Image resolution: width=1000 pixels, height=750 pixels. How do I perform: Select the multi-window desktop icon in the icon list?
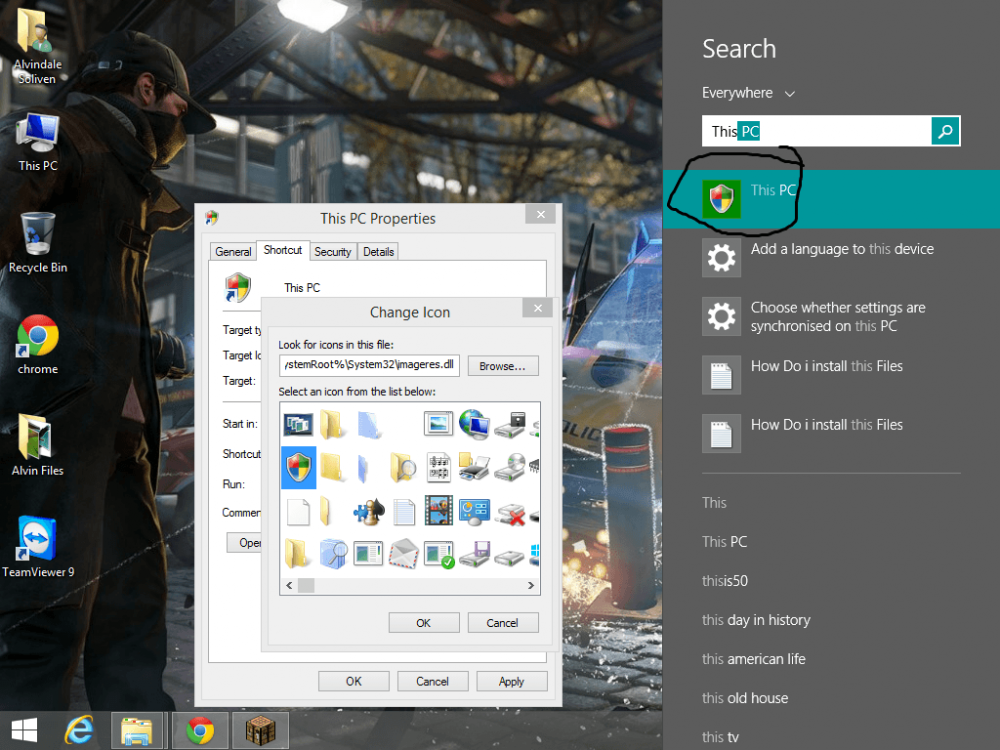tap(298, 424)
